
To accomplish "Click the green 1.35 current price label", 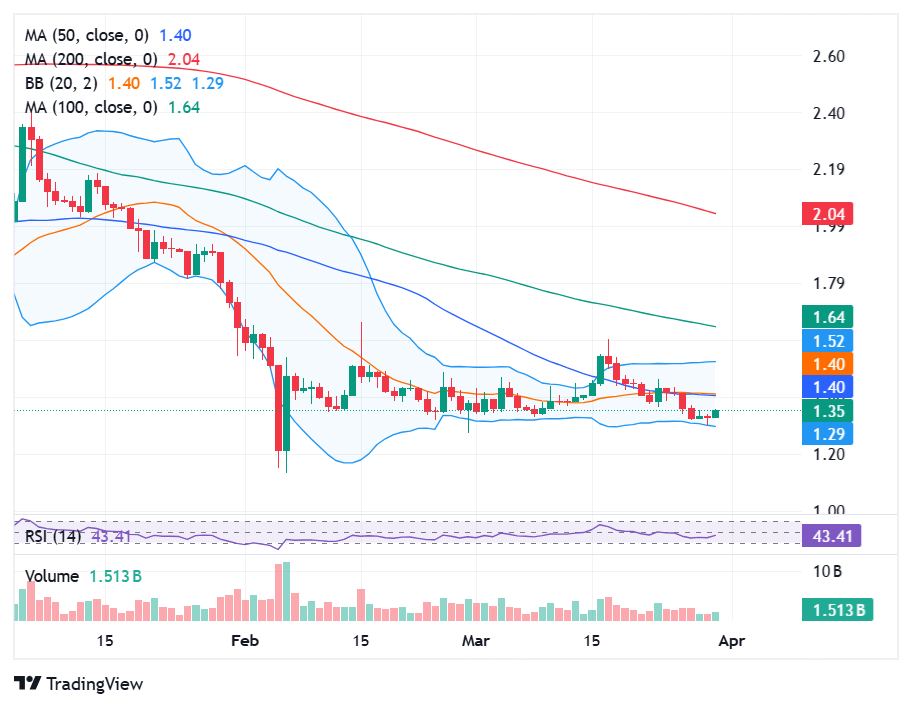I will 826,411.
